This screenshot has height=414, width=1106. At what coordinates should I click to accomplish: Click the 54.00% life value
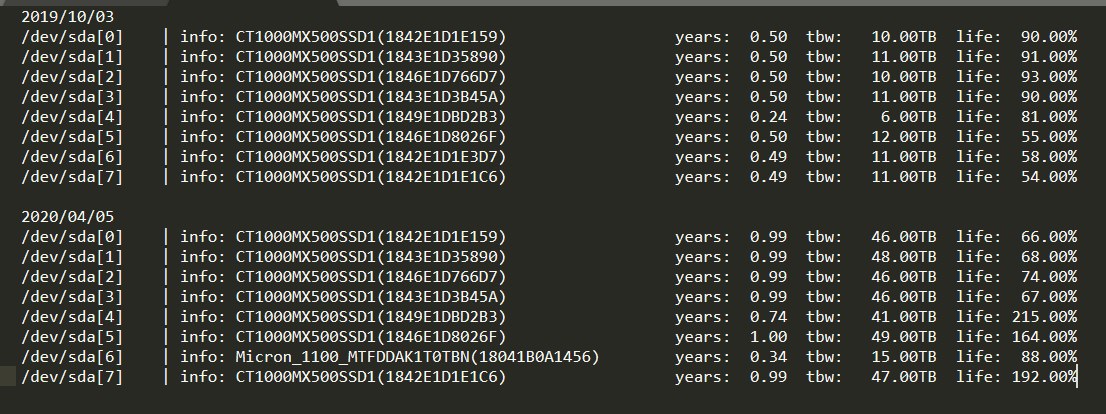pos(1048,176)
